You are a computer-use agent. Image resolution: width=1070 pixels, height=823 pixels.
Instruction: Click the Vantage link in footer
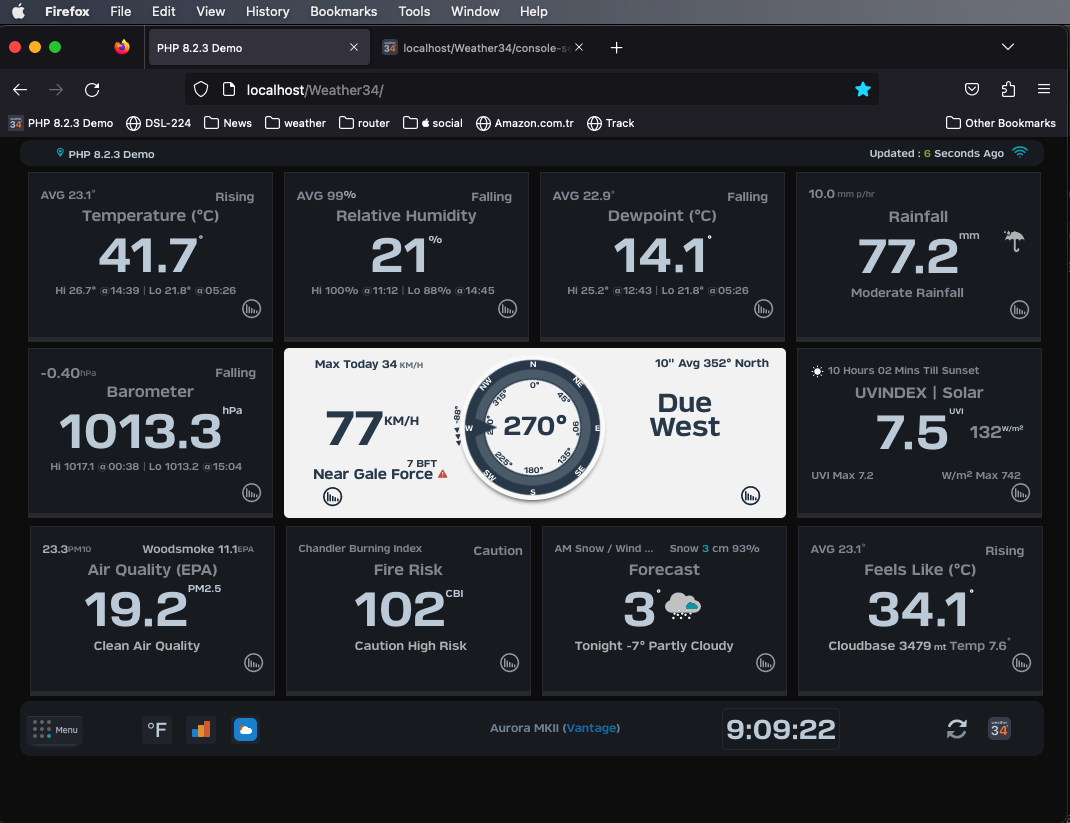(x=592, y=727)
